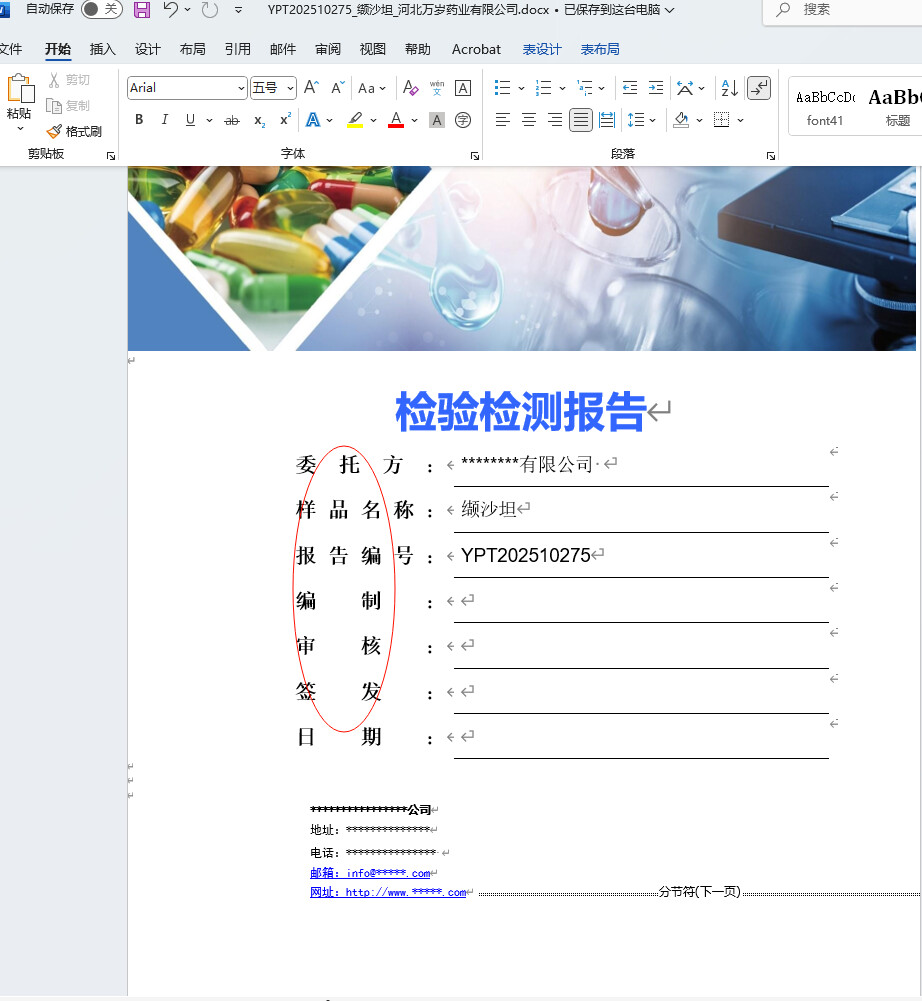Click the phonetic guide (wén) icon
The image size is (922, 1001).
437,87
